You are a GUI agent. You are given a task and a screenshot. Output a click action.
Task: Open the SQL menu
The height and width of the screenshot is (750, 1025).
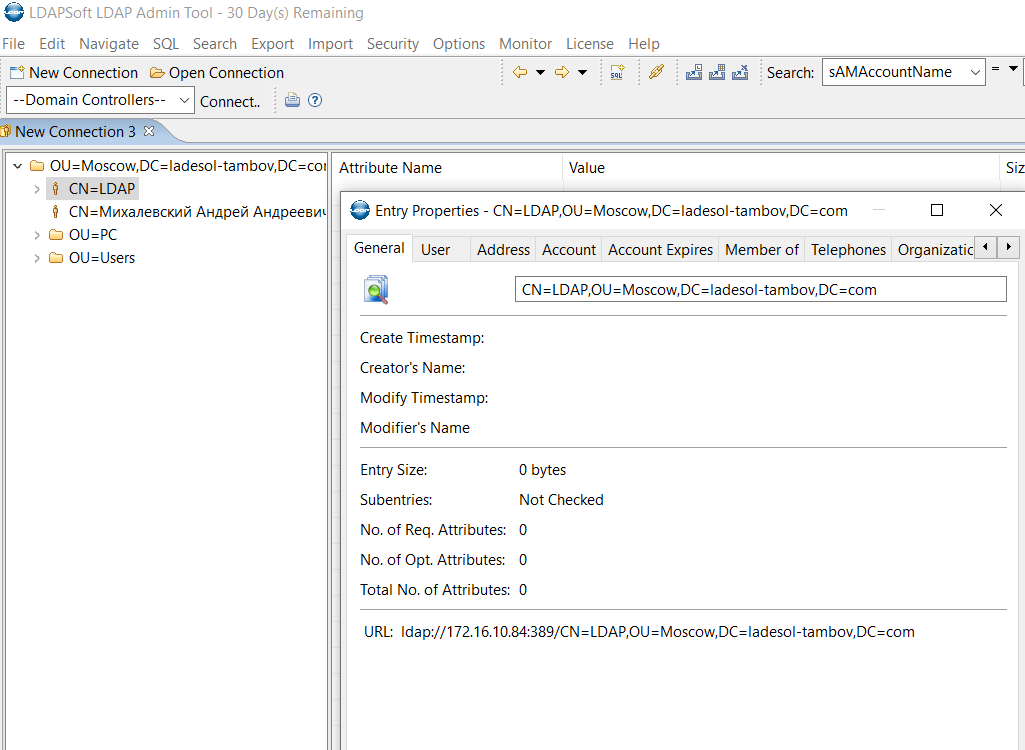(x=165, y=44)
